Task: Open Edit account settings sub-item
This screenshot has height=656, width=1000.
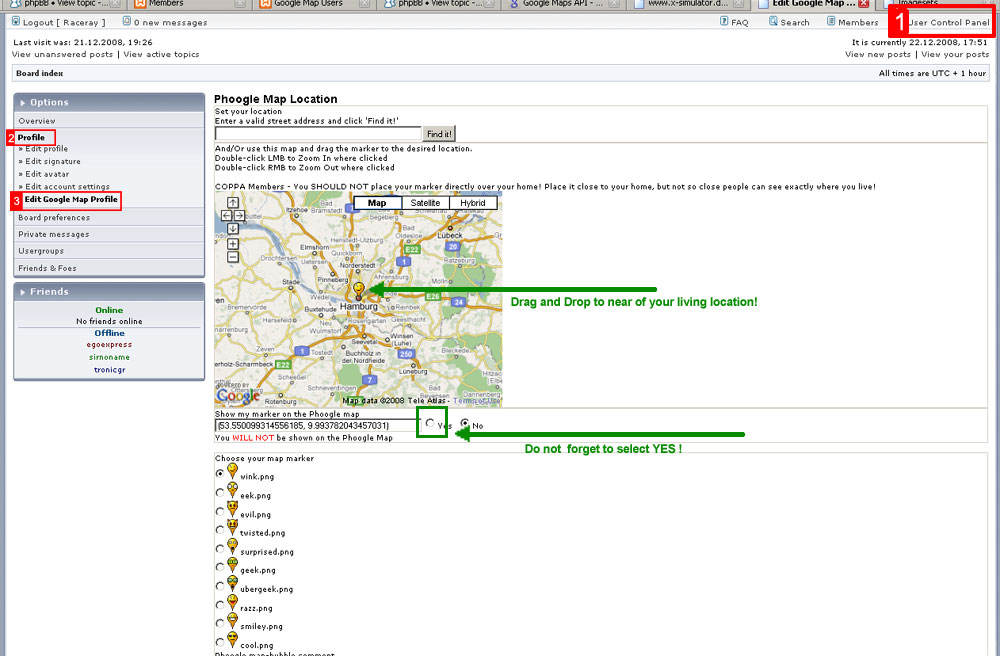Action: point(68,186)
